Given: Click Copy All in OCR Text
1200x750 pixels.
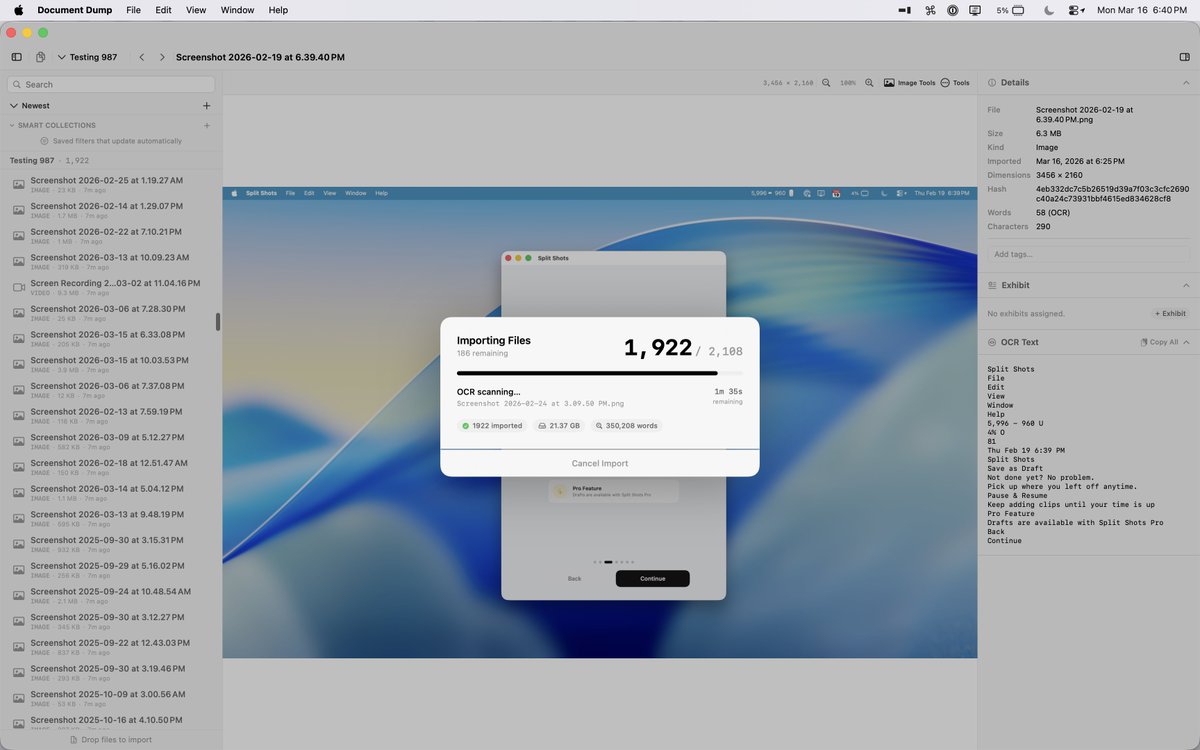Looking at the screenshot, I should click(x=1159, y=342).
